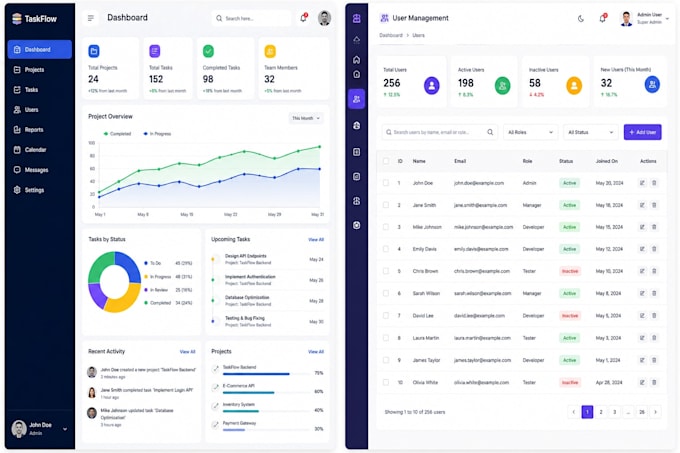Viewport: 680px width, 453px height.
Task: Go to previous page arrow in pagination
Action: [x=573, y=412]
